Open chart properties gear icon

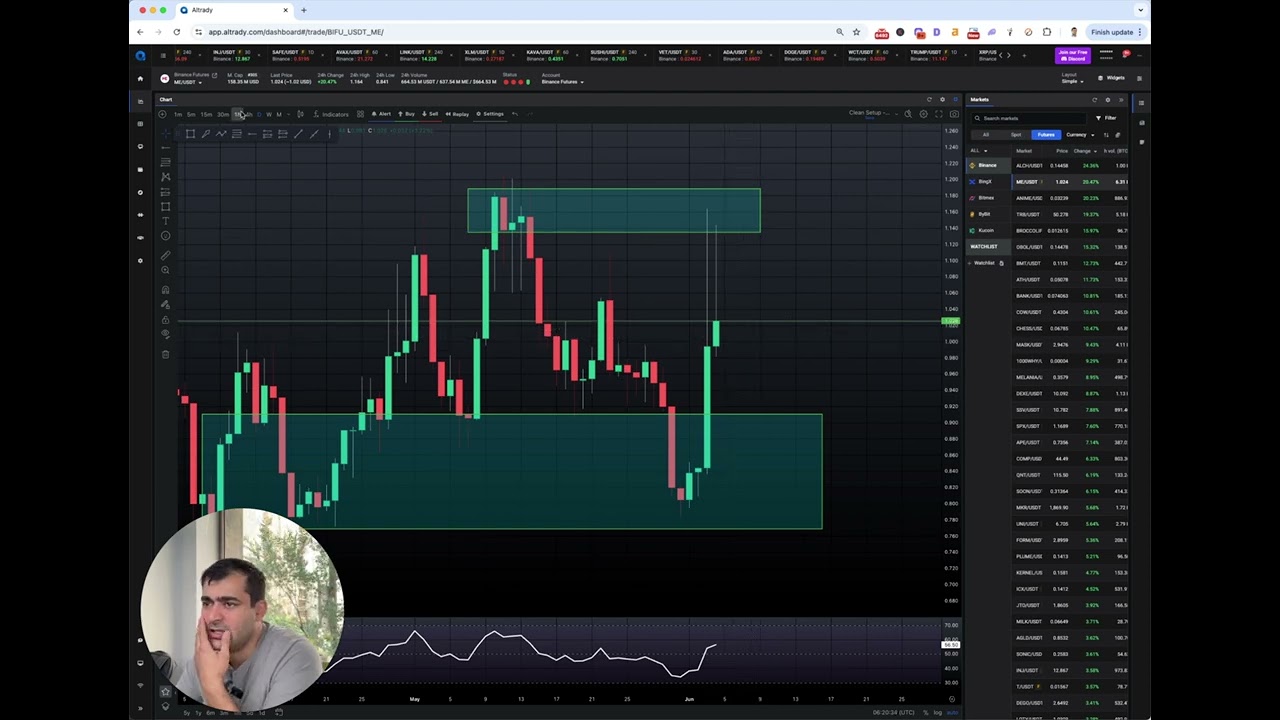pos(924,114)
